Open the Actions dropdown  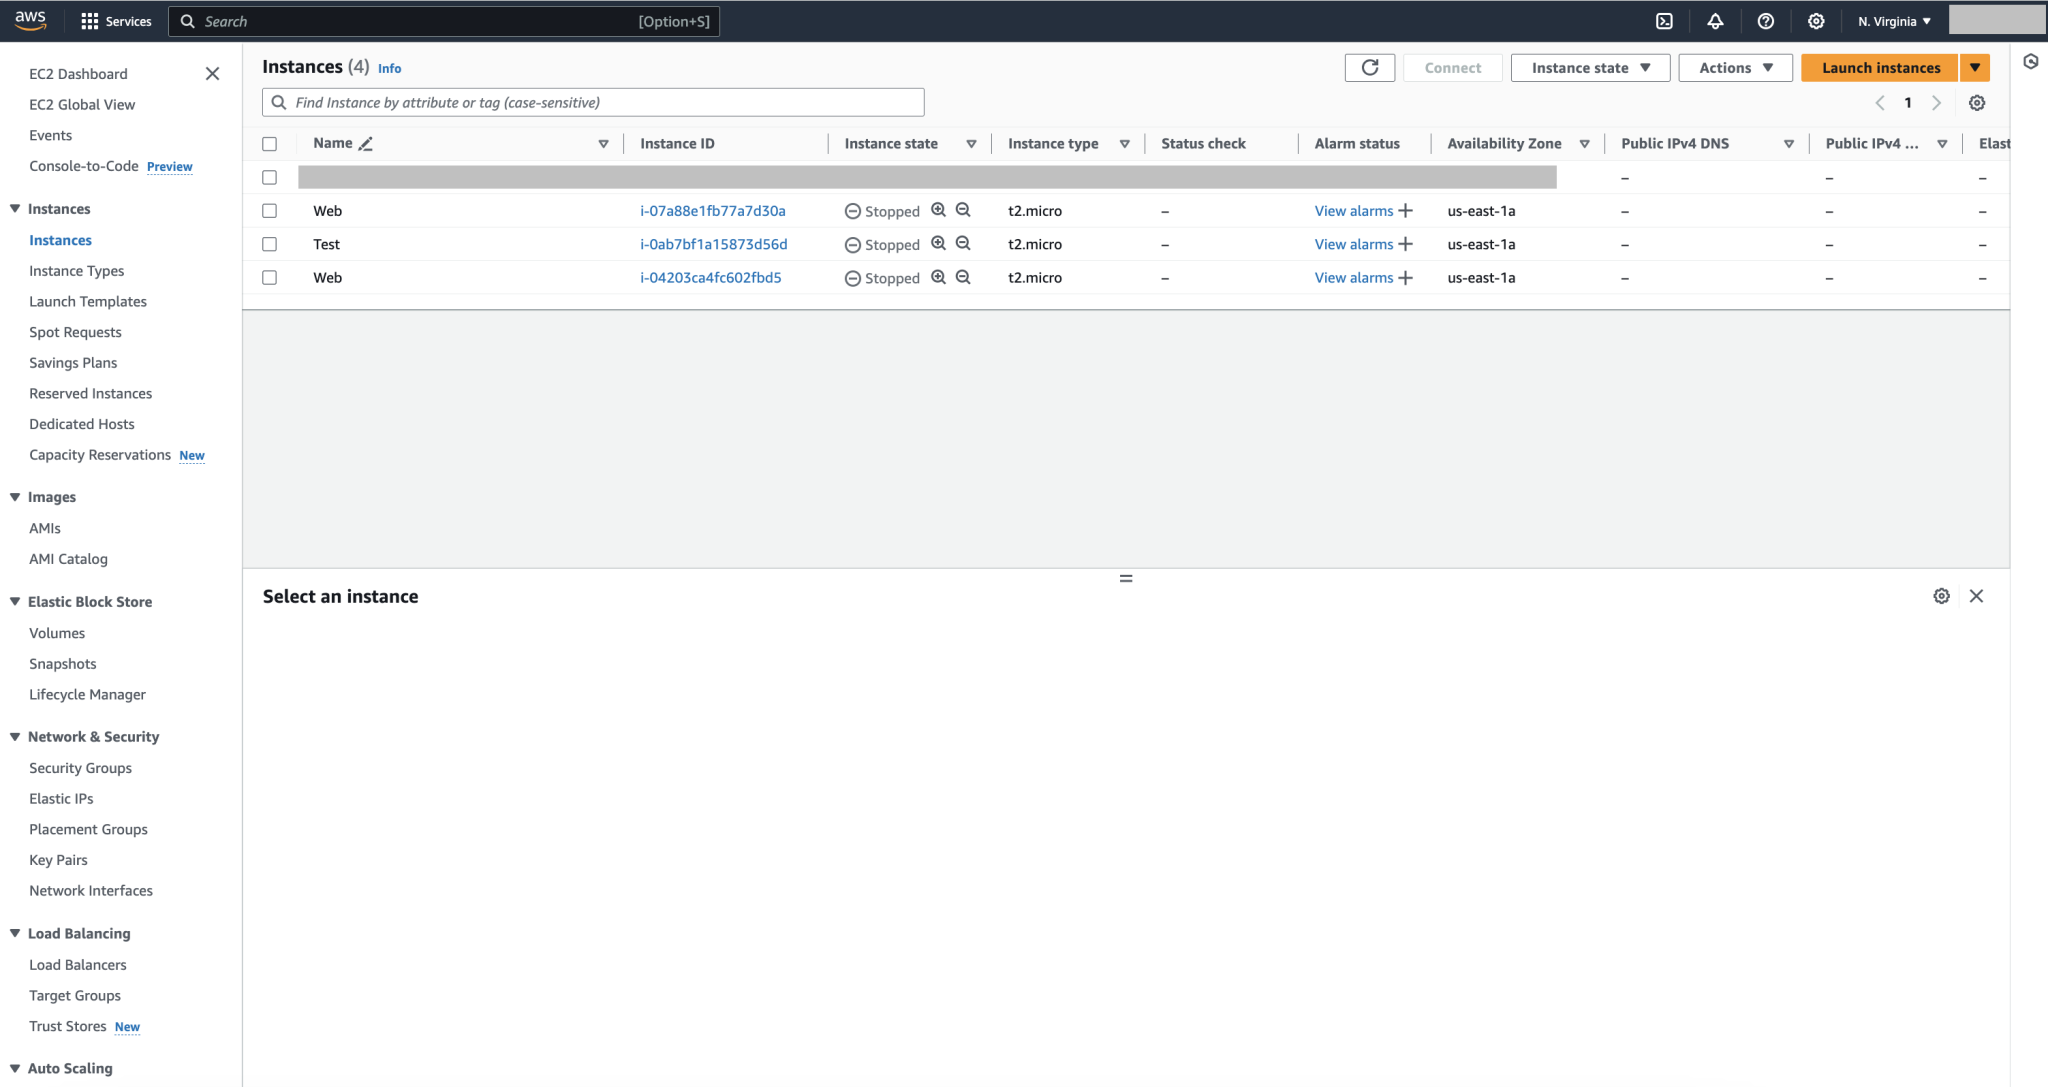[x=1734, y=67]
